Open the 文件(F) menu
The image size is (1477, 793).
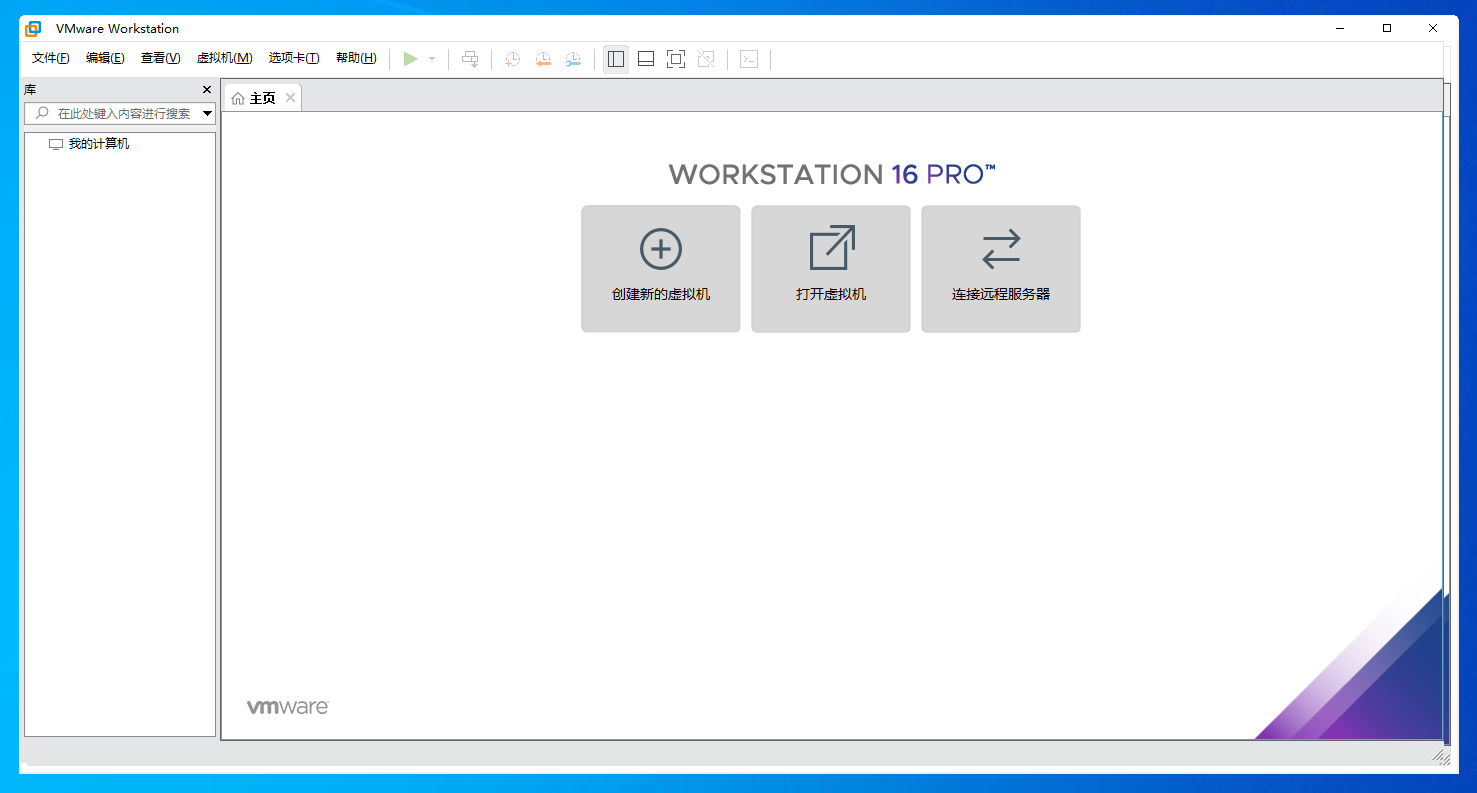[50, 58]
